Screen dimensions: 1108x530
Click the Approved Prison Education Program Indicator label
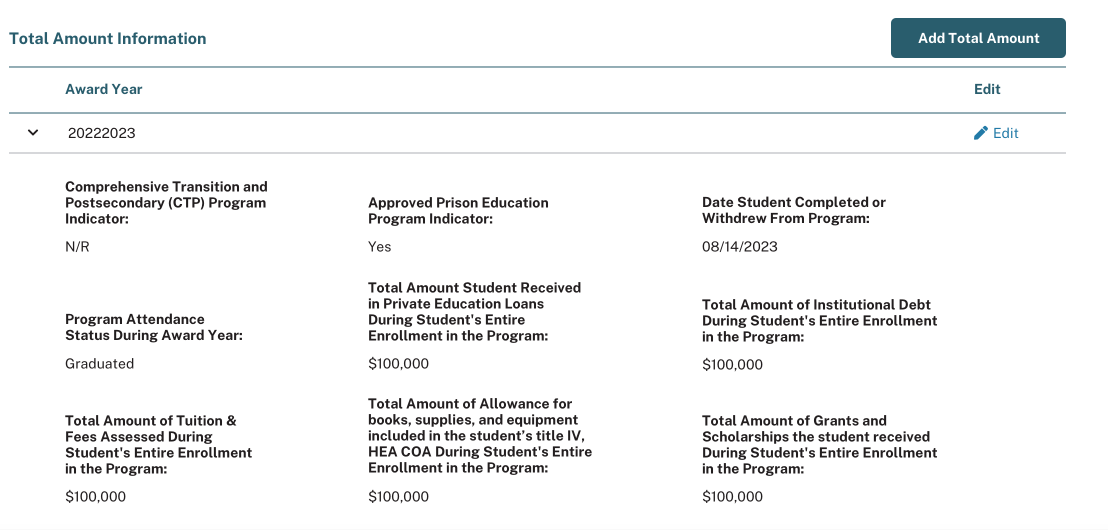point(458,210)
